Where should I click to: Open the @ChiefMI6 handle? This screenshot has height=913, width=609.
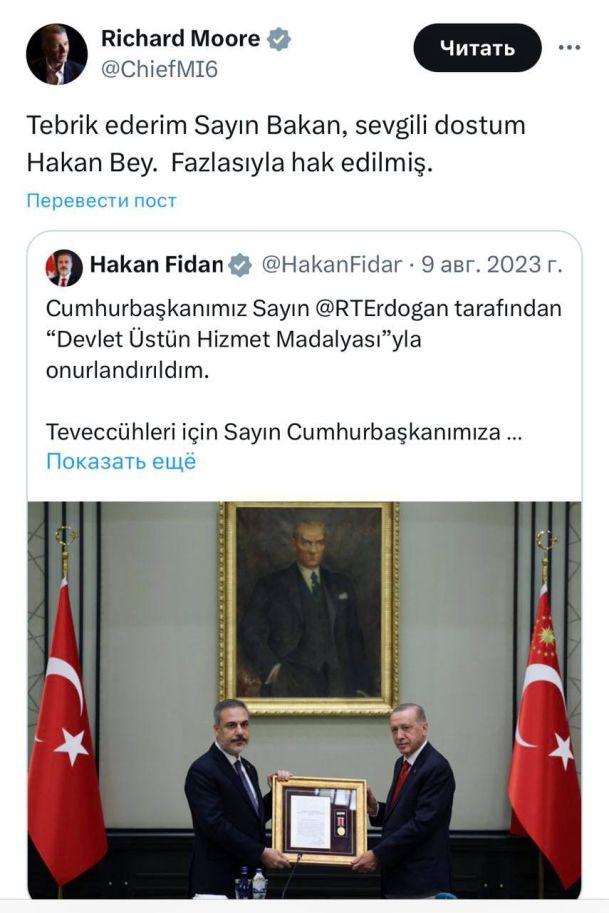pos(160,69)
